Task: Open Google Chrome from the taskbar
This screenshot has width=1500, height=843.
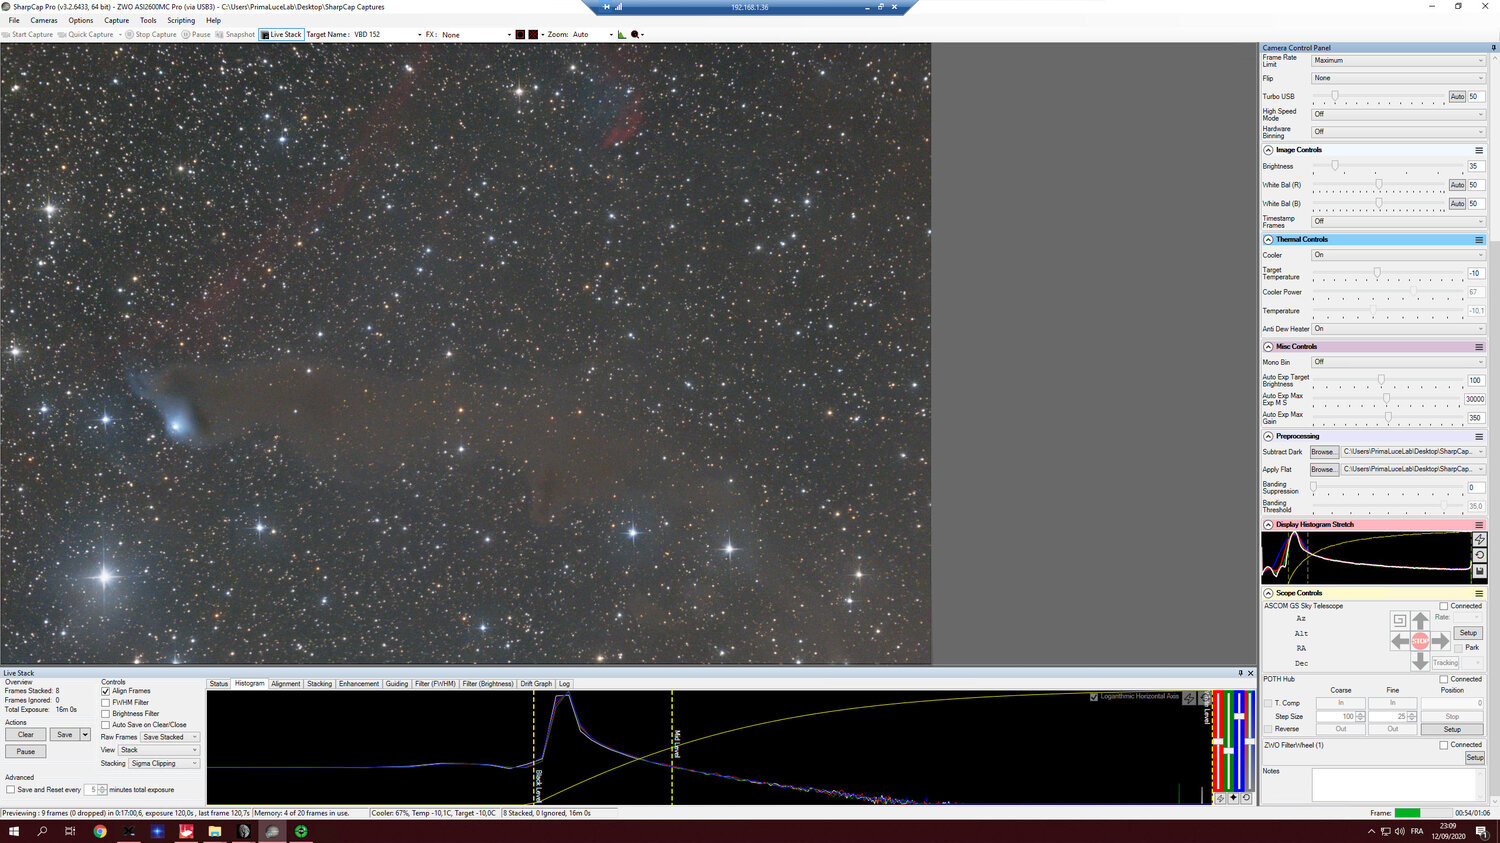Action: [100, 831]
